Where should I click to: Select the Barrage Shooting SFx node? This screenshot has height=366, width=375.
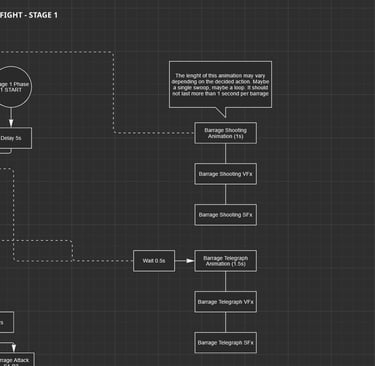tap(225, 215)
